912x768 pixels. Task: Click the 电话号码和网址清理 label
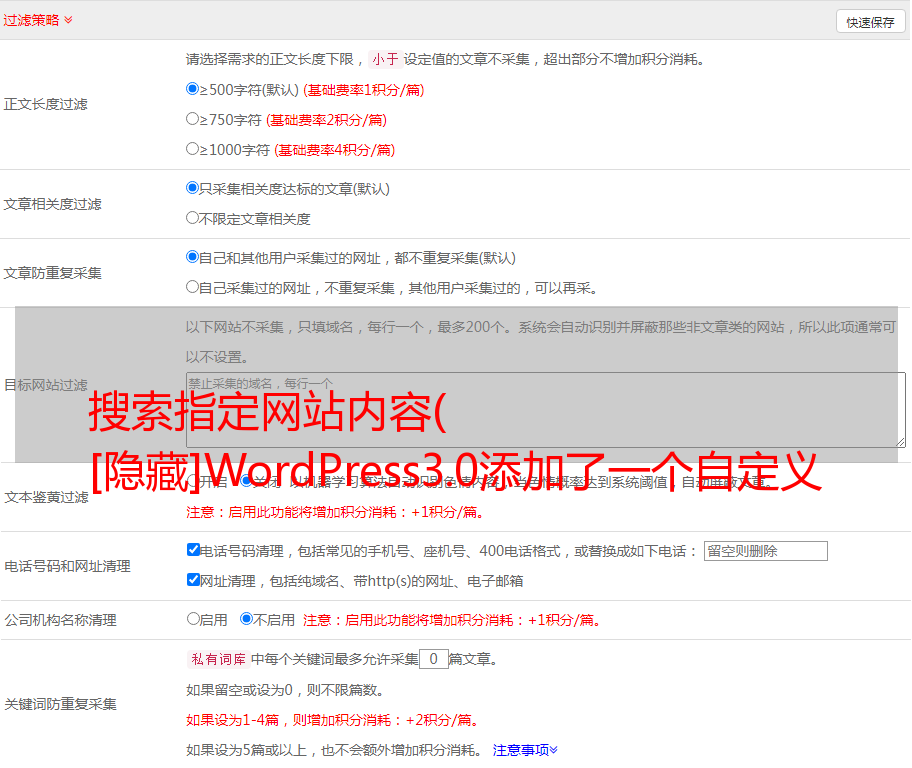point(67,566)
